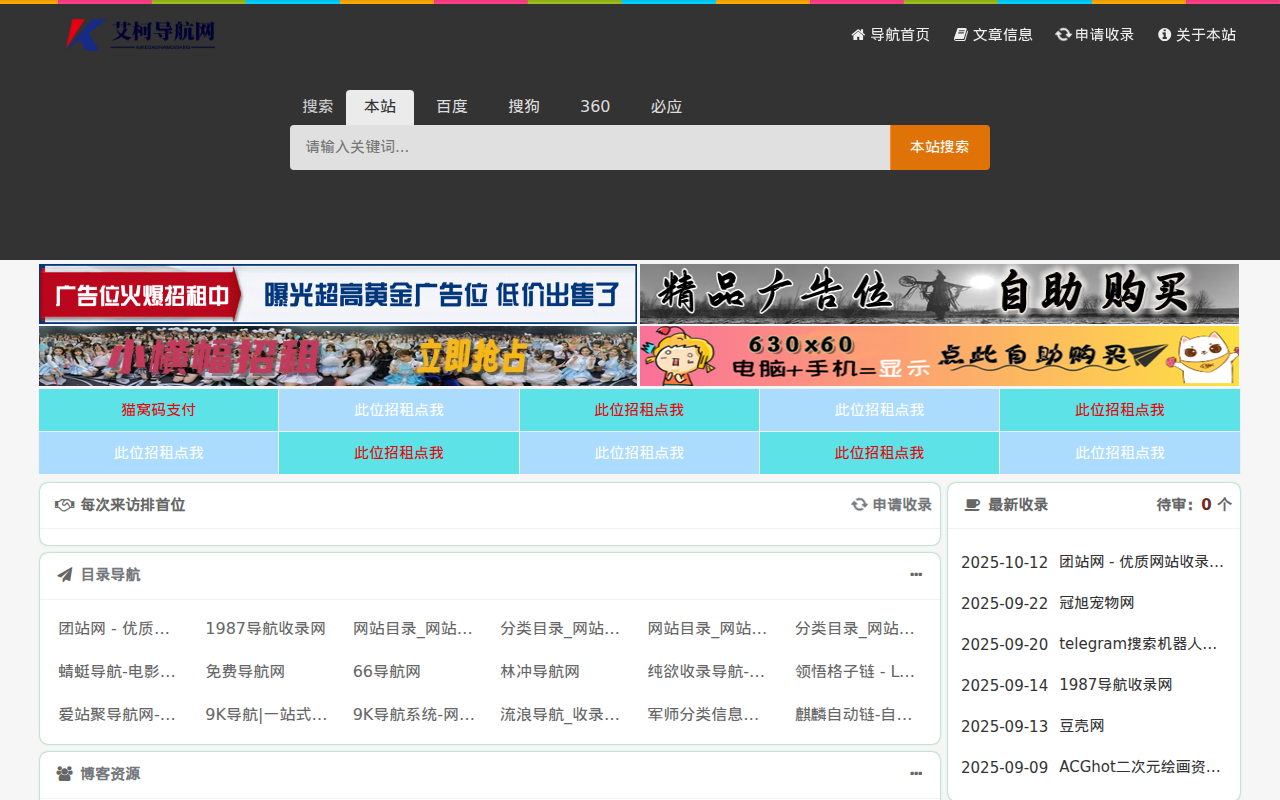Screen dimensions: 1280x800
Task: Expand more options in 博客资源 panel
Action: coord(916,774)
